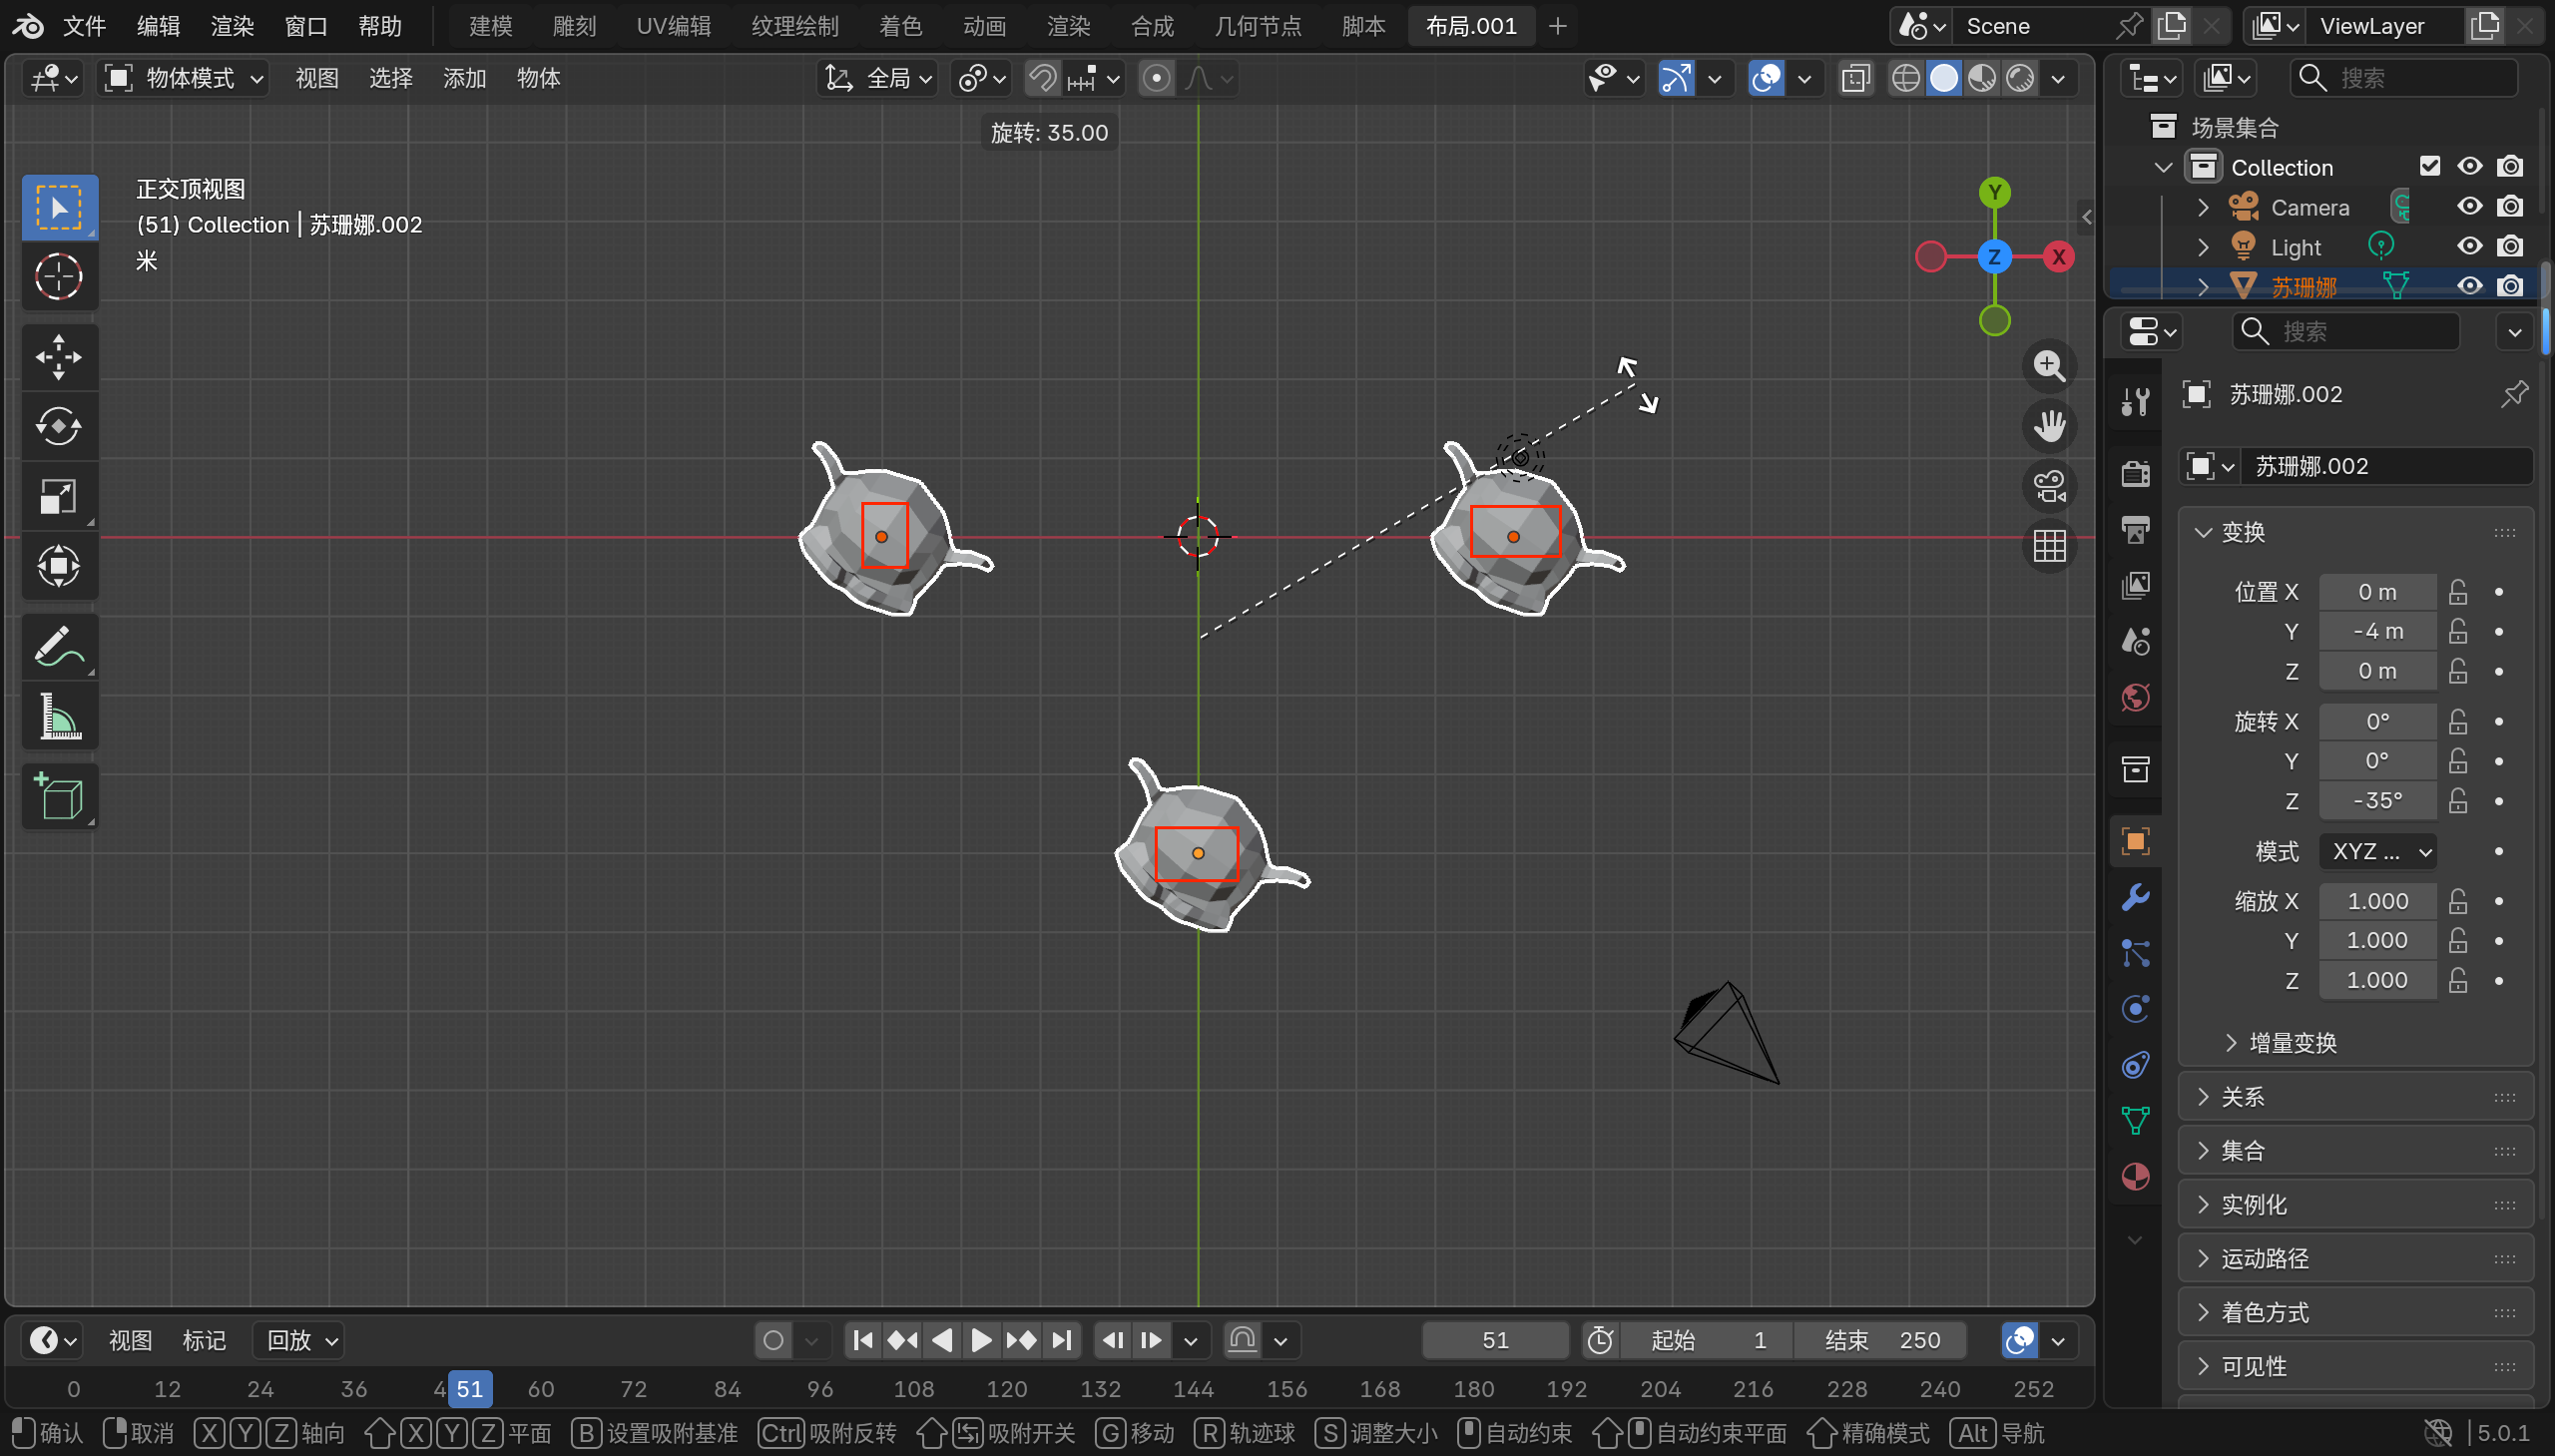Select the Scale tool
Viewport: 2555px width, 1456px height.
point(58,496)
